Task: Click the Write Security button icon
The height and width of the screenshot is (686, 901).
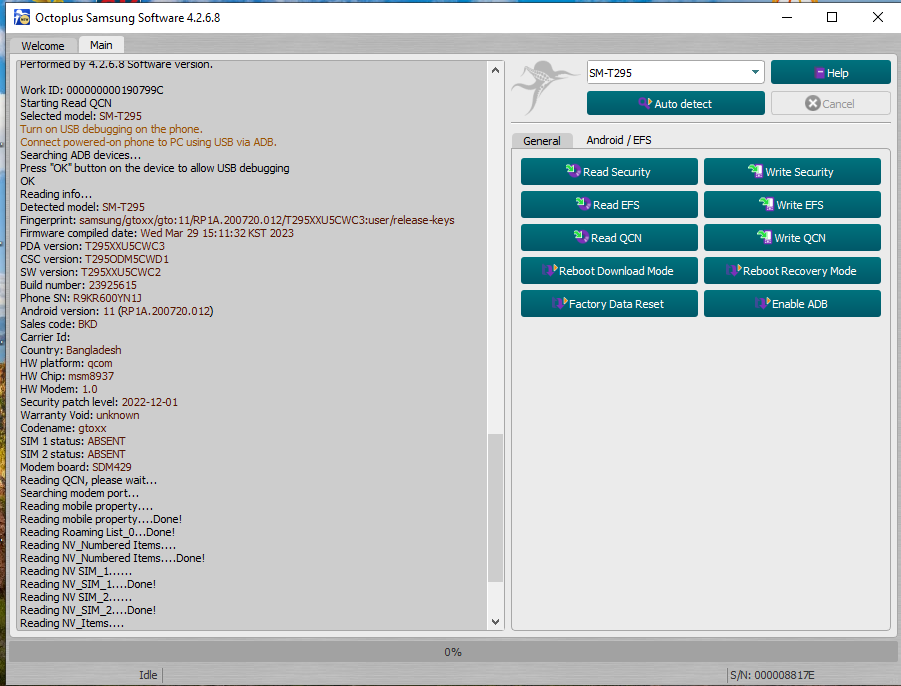Action: (x=756, y=171)
